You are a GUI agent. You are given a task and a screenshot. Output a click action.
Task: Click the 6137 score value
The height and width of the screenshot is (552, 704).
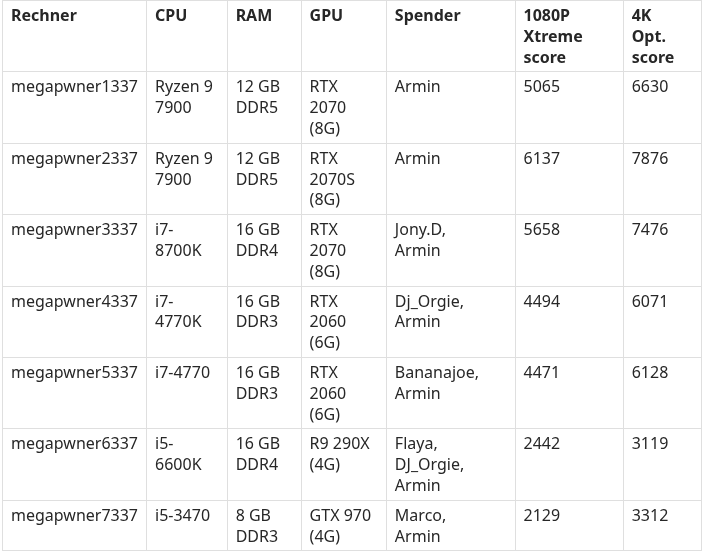click(x=542, y=159)
